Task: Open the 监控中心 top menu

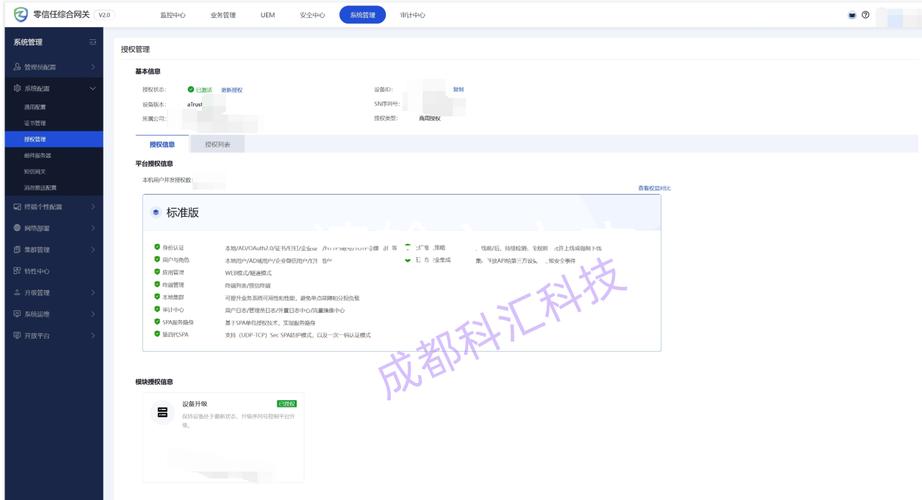Action: (173, 15)
